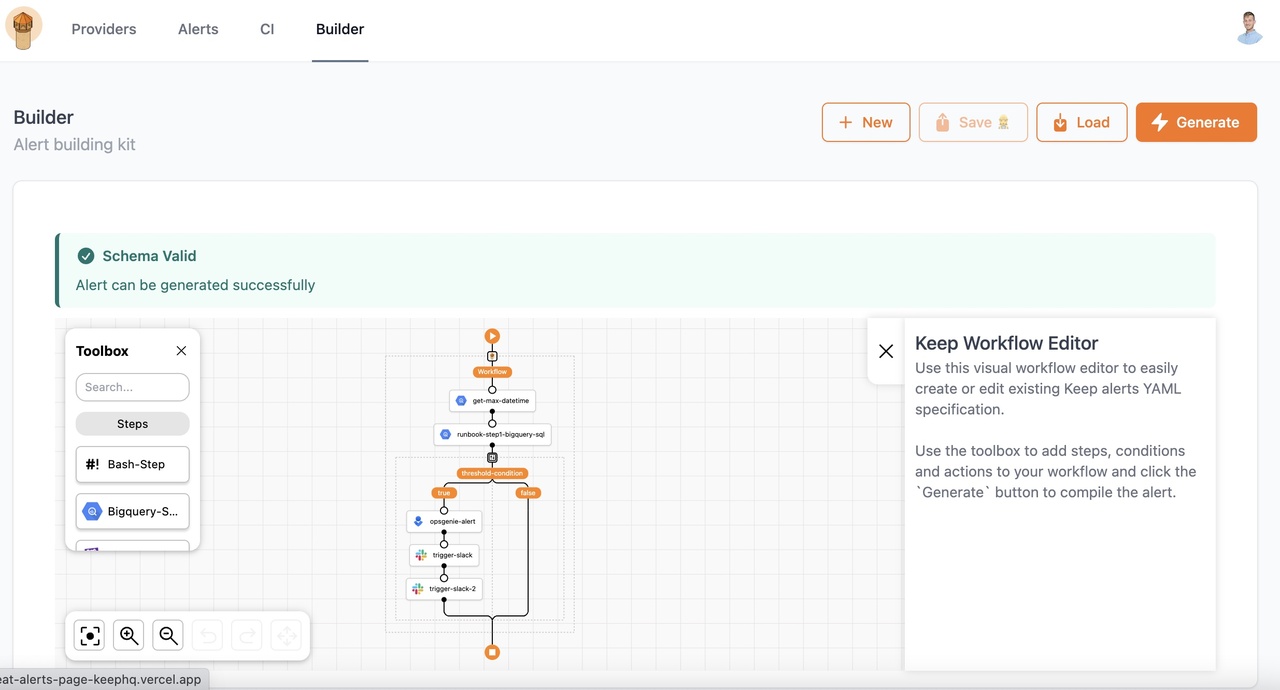Image resolution: width=1280 pixels, height=690 pixels.
Task: Toggle the pan/move canvas tool
Action: coord(287,635)
